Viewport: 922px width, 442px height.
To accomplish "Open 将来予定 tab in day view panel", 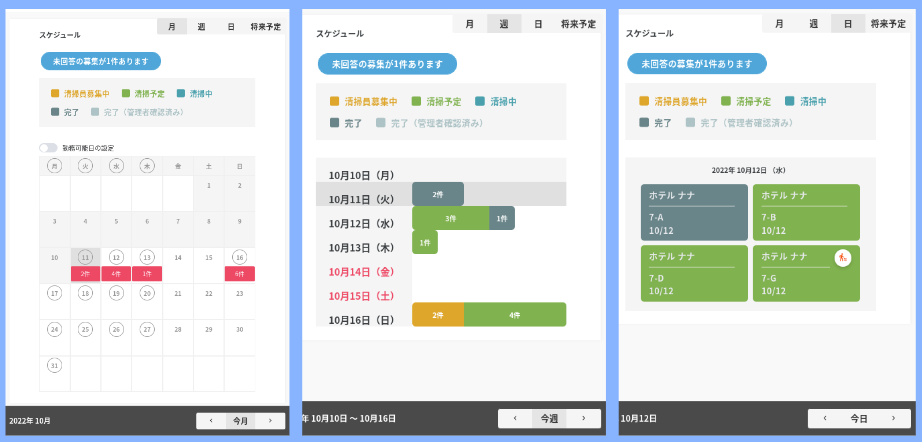I will coord(888,24).
